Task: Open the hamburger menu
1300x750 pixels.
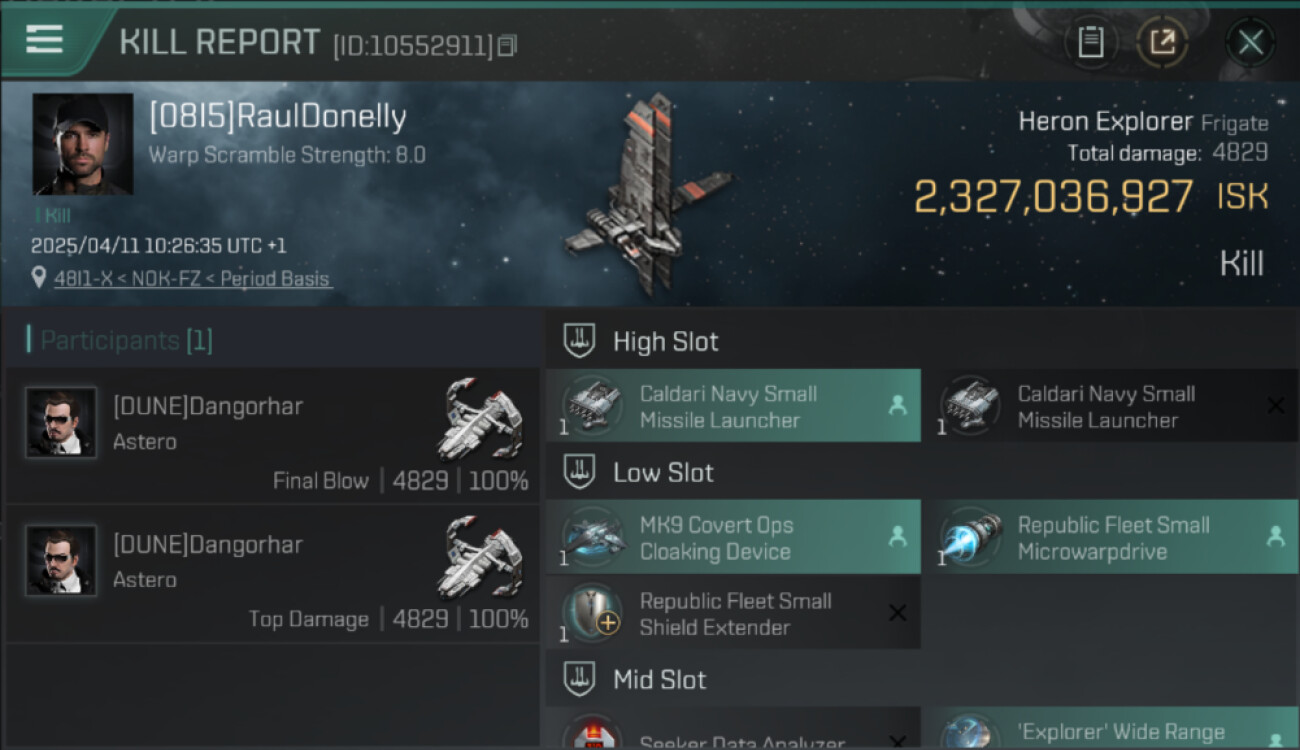Action: click(x=45, y=40)
